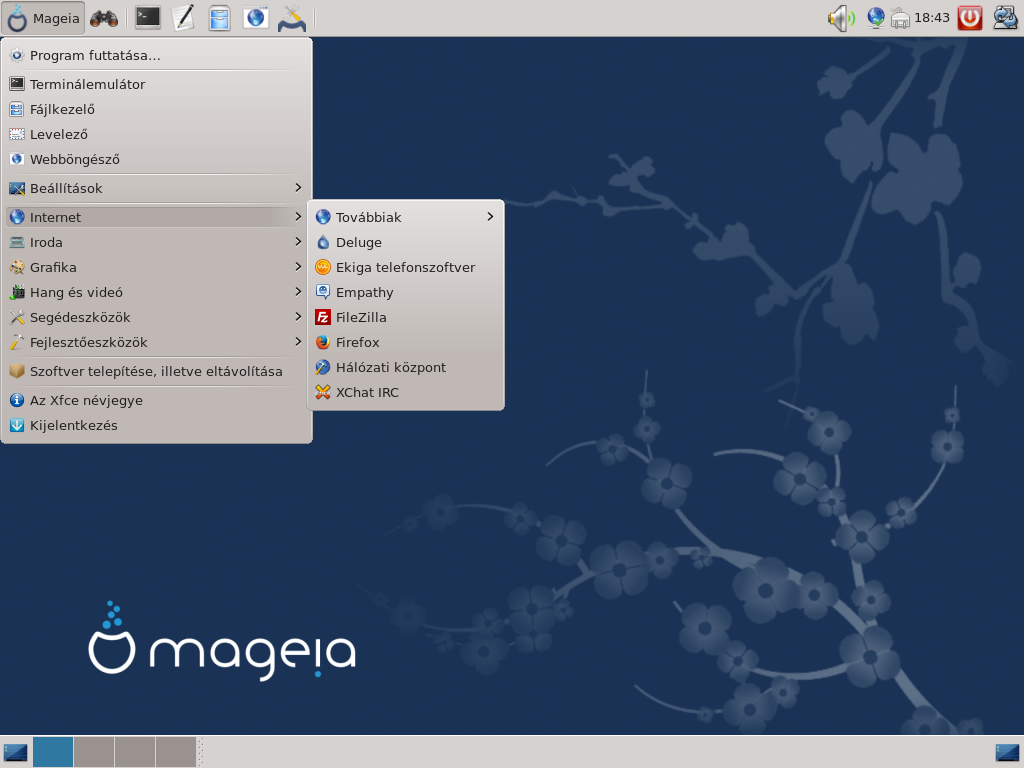This screenshot has height=768, width=1024.
Task: Switch to the fourth workspace
Action: [x=176, y=752]
